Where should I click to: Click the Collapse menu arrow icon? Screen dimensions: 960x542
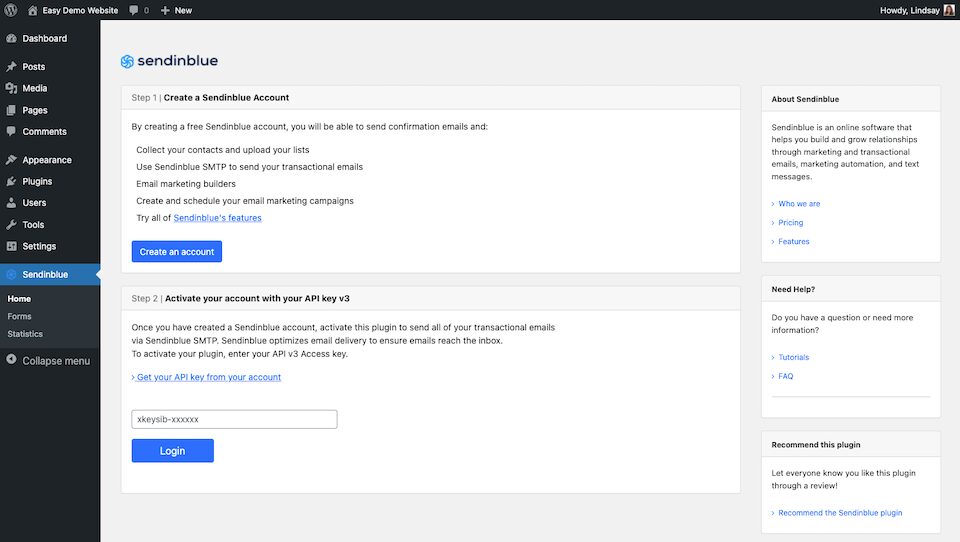pyautogui.click(x=11, y=359)
